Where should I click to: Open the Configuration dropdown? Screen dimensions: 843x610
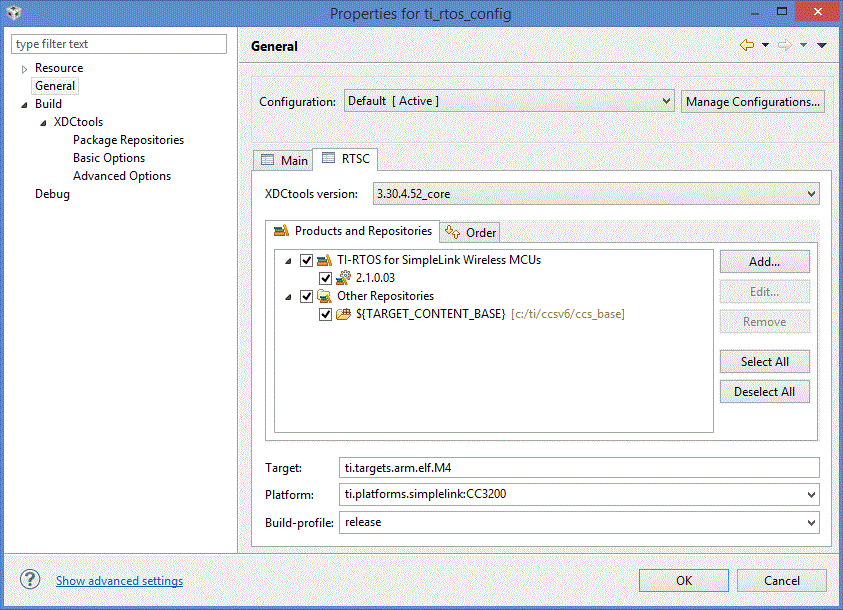tap(666, 101)
